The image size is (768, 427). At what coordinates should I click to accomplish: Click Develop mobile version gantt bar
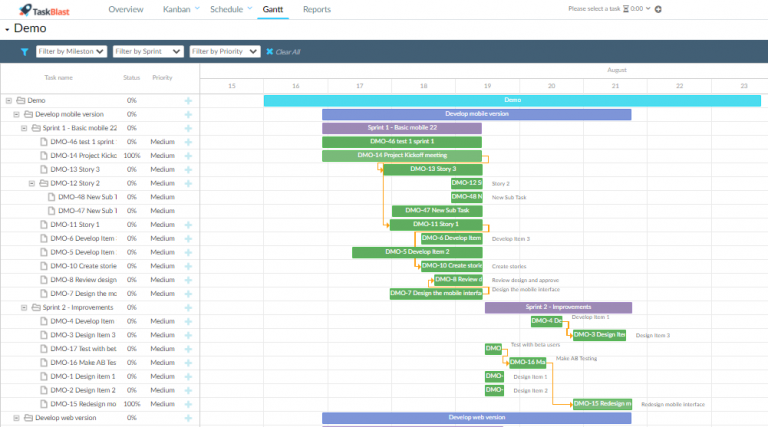(477, 114)
